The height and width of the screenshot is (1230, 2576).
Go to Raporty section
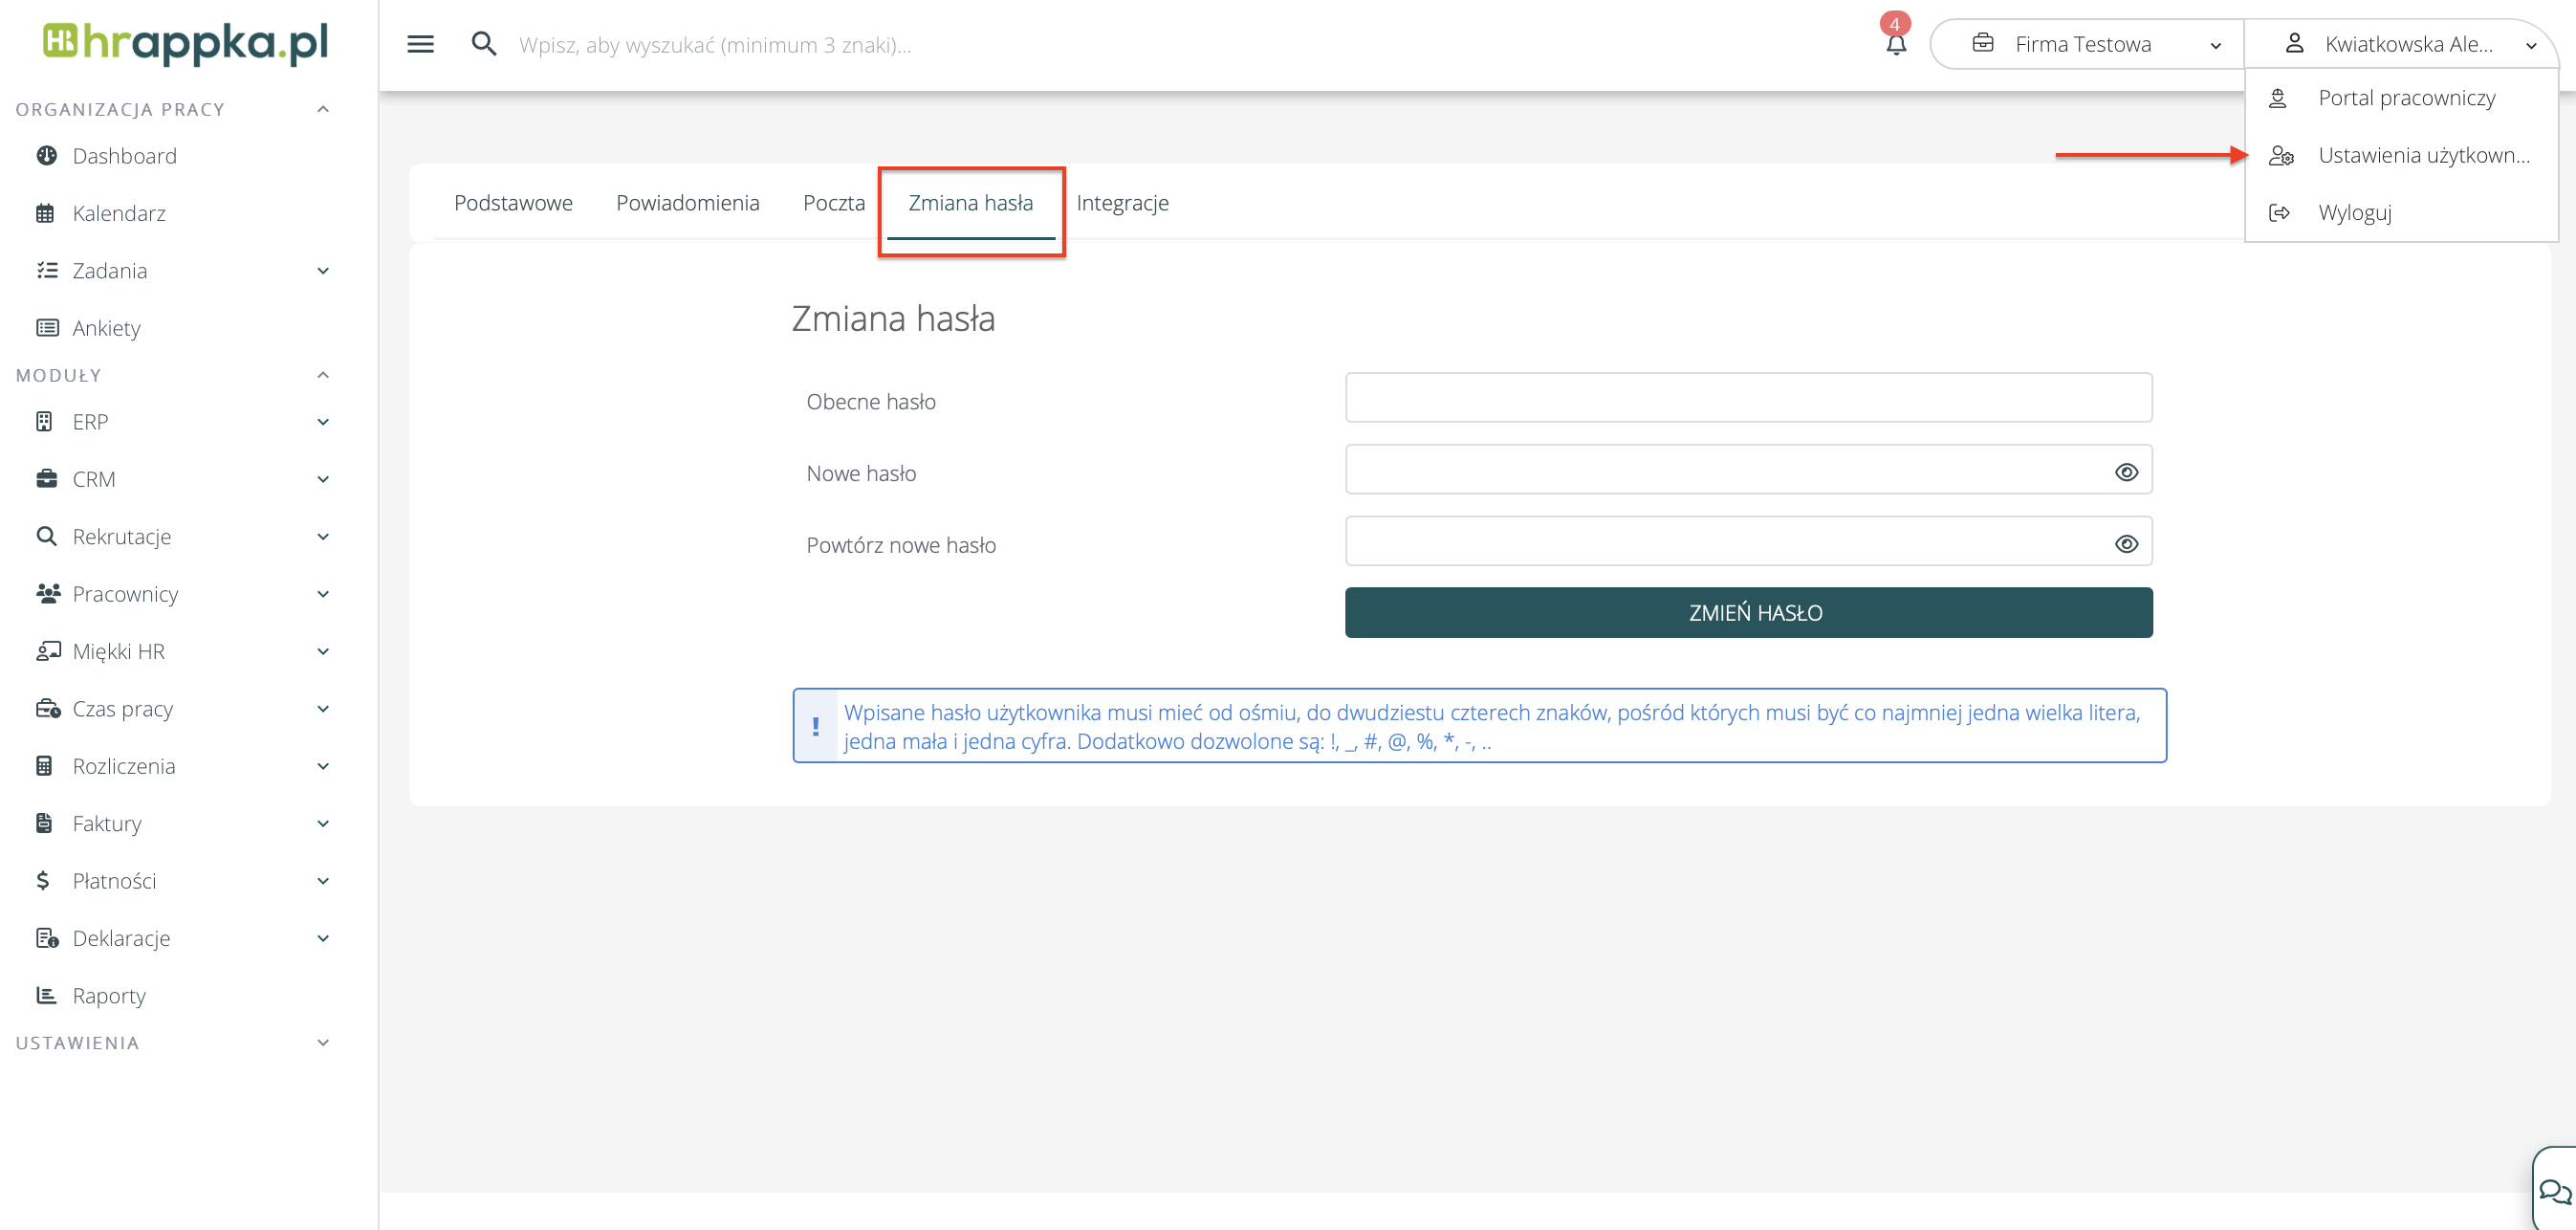(109, 995)
